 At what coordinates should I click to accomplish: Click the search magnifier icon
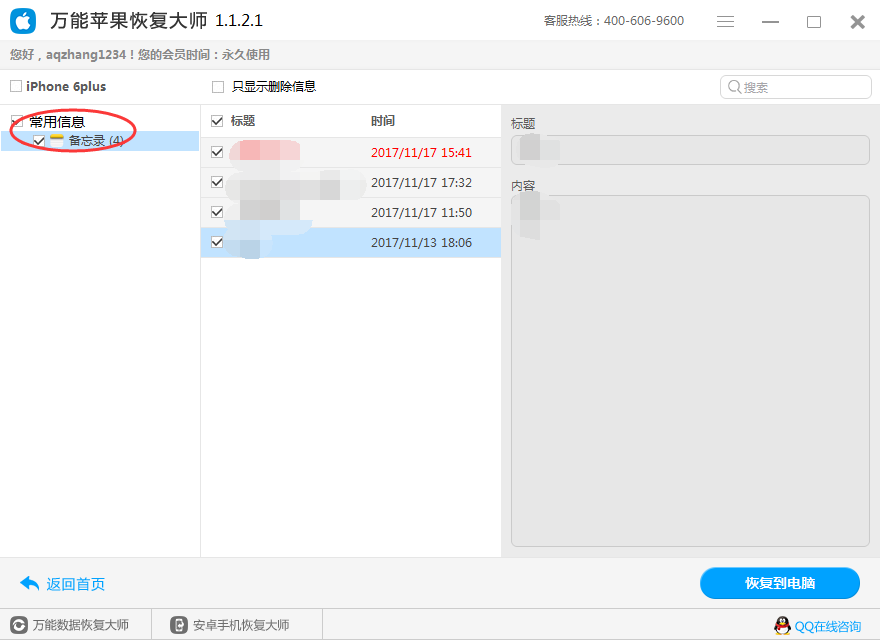734,87
